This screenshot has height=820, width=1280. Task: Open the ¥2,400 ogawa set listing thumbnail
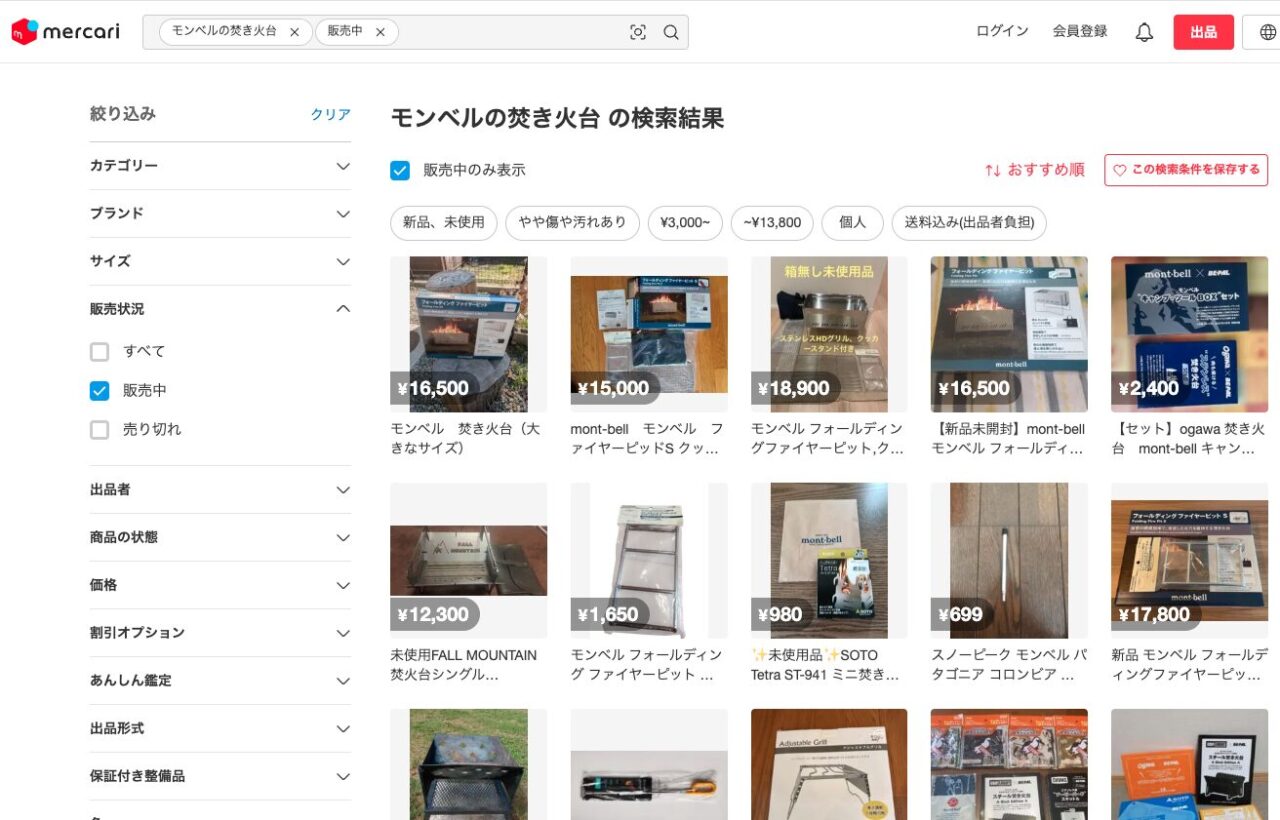(x=1189, y=334)
